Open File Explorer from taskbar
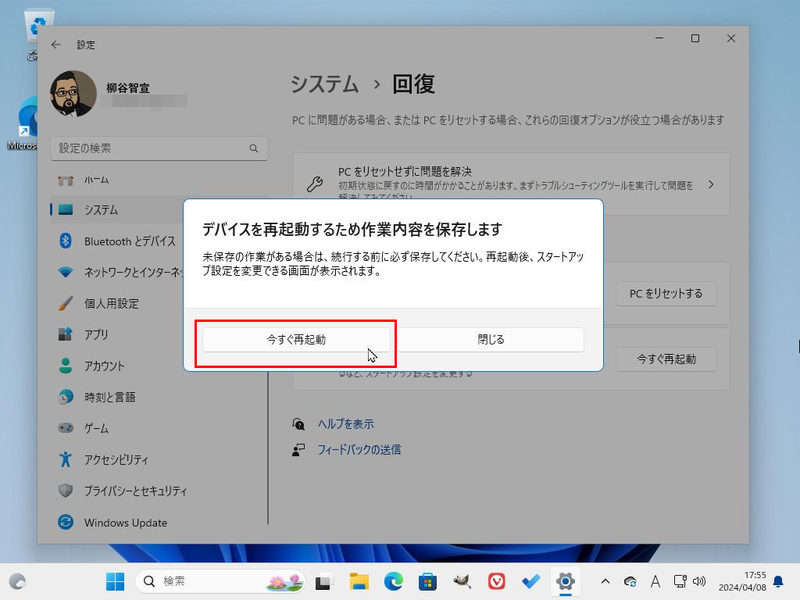 point(359,582)
